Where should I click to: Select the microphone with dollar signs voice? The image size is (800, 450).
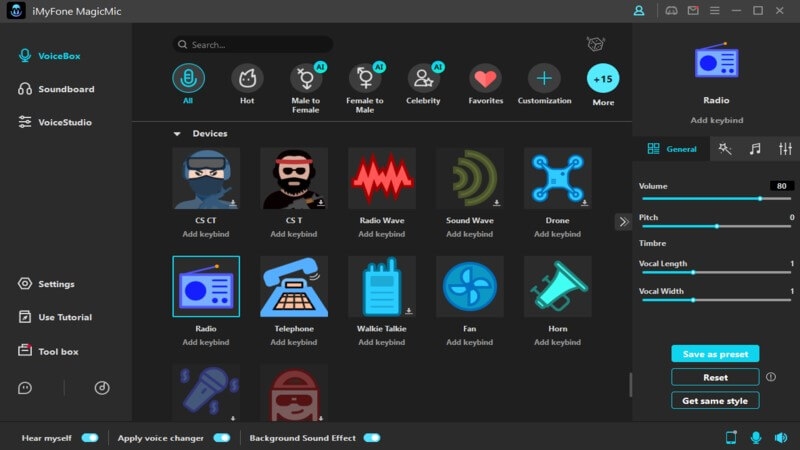[206, 392]
